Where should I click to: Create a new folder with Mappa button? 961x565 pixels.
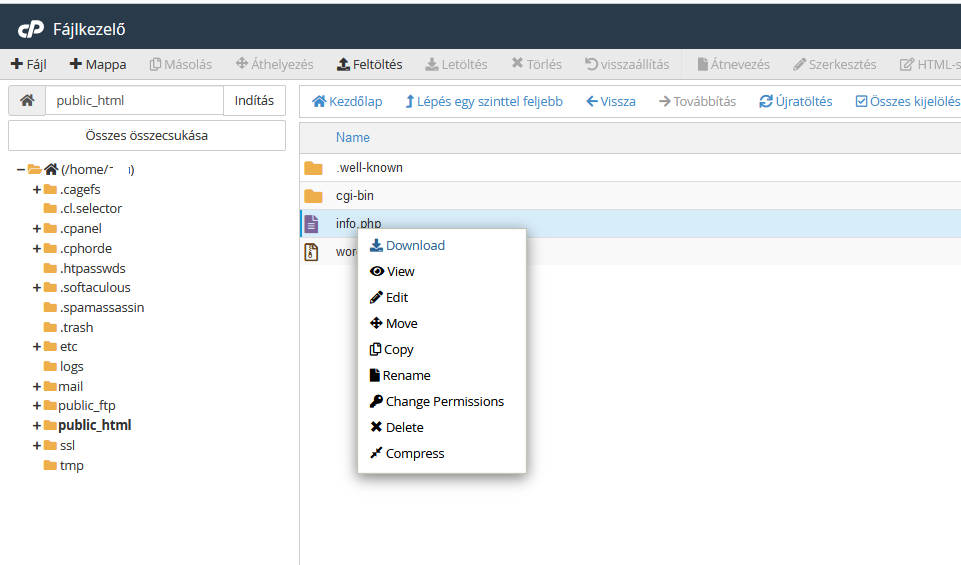point(98,64)
